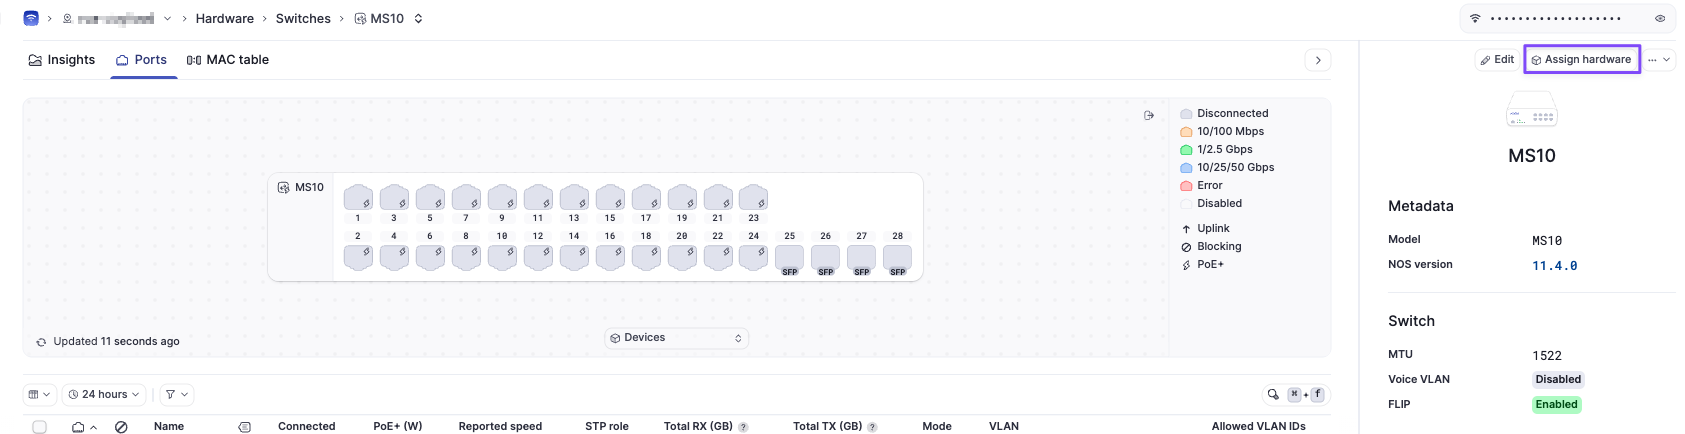The width and height of the screenshot is (1685, 434).
Task: Select the Ports tab
Action: tap(141, 60)
